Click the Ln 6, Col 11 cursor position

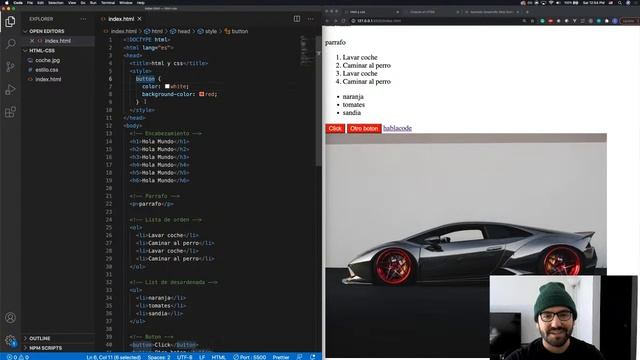pyautogui.click(x=113, y=357)
